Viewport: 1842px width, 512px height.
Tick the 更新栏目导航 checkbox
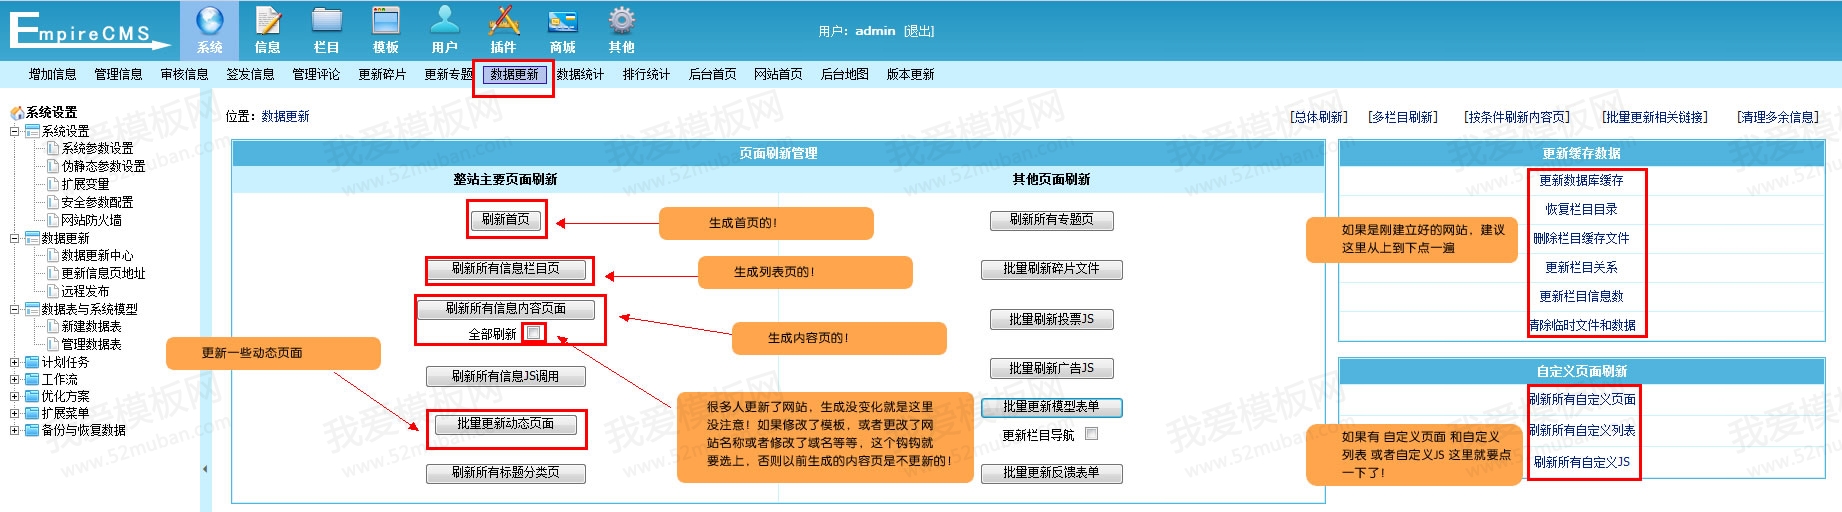[1092, 434]
